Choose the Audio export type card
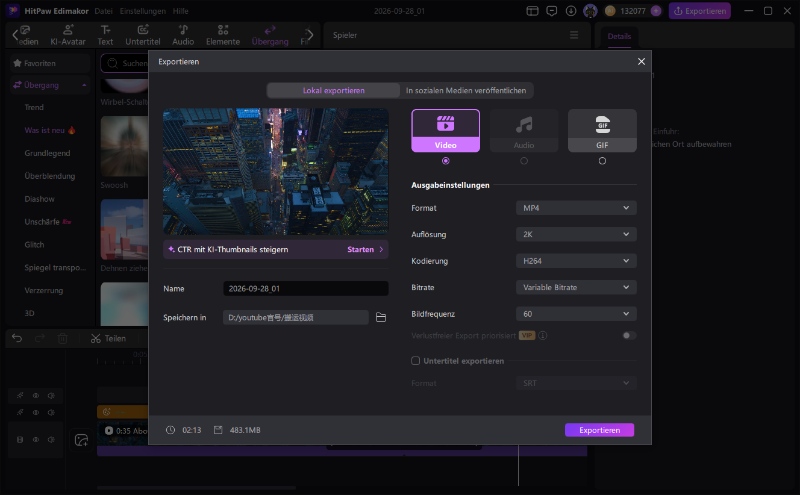The image size is (800, 495). 524,131
